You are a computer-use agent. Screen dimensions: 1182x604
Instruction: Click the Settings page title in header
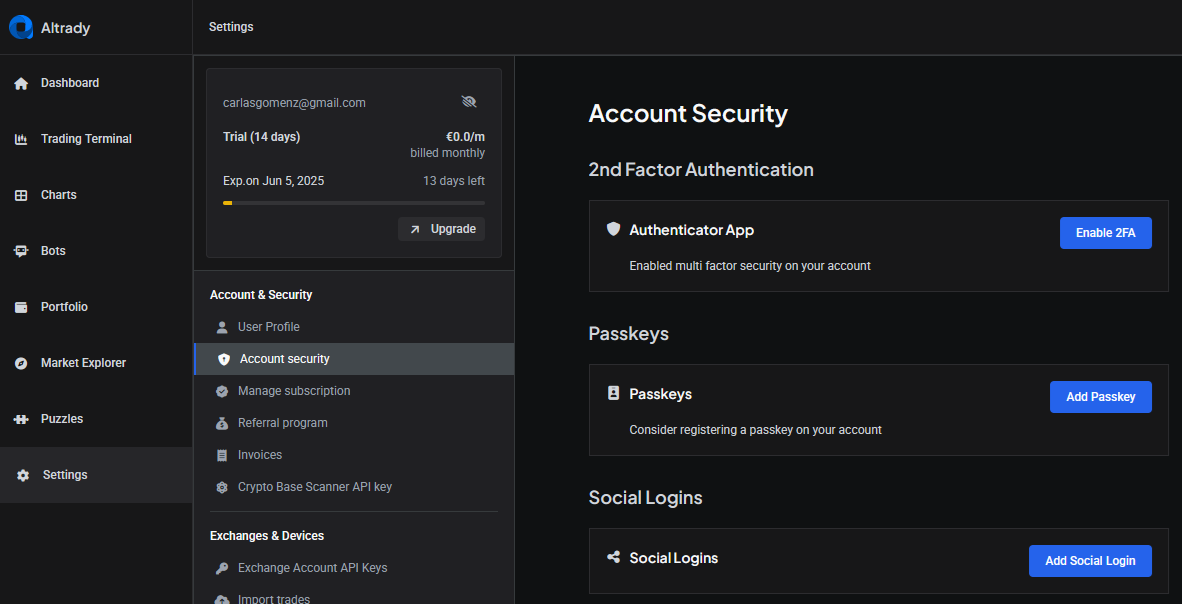(x=231, y=27)
